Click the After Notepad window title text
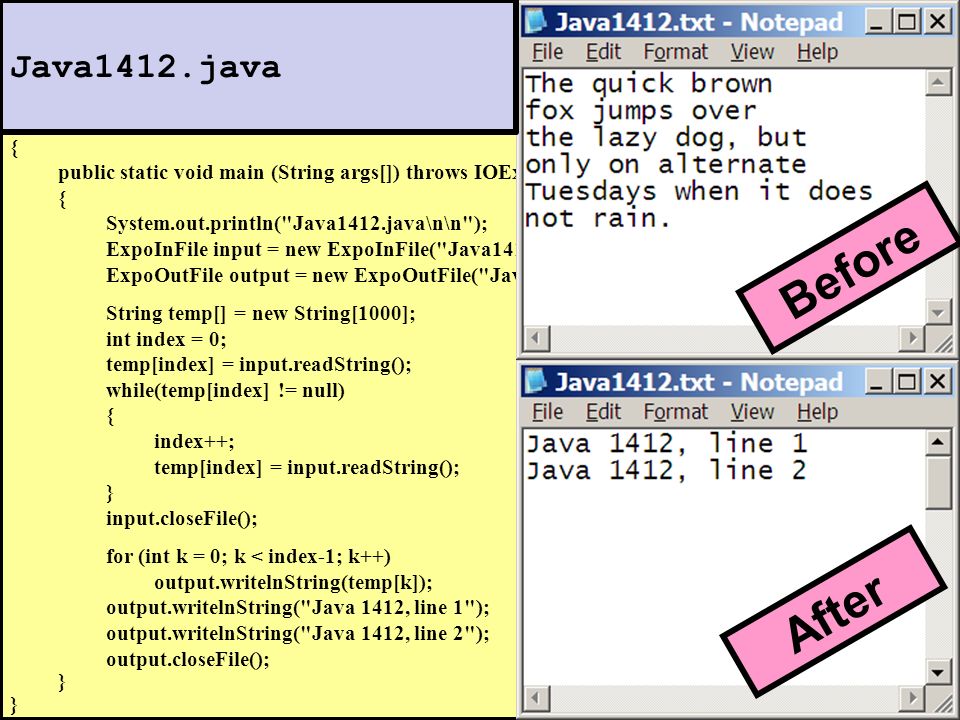Screen dimensions: 960x720 [x=699, y=383]
